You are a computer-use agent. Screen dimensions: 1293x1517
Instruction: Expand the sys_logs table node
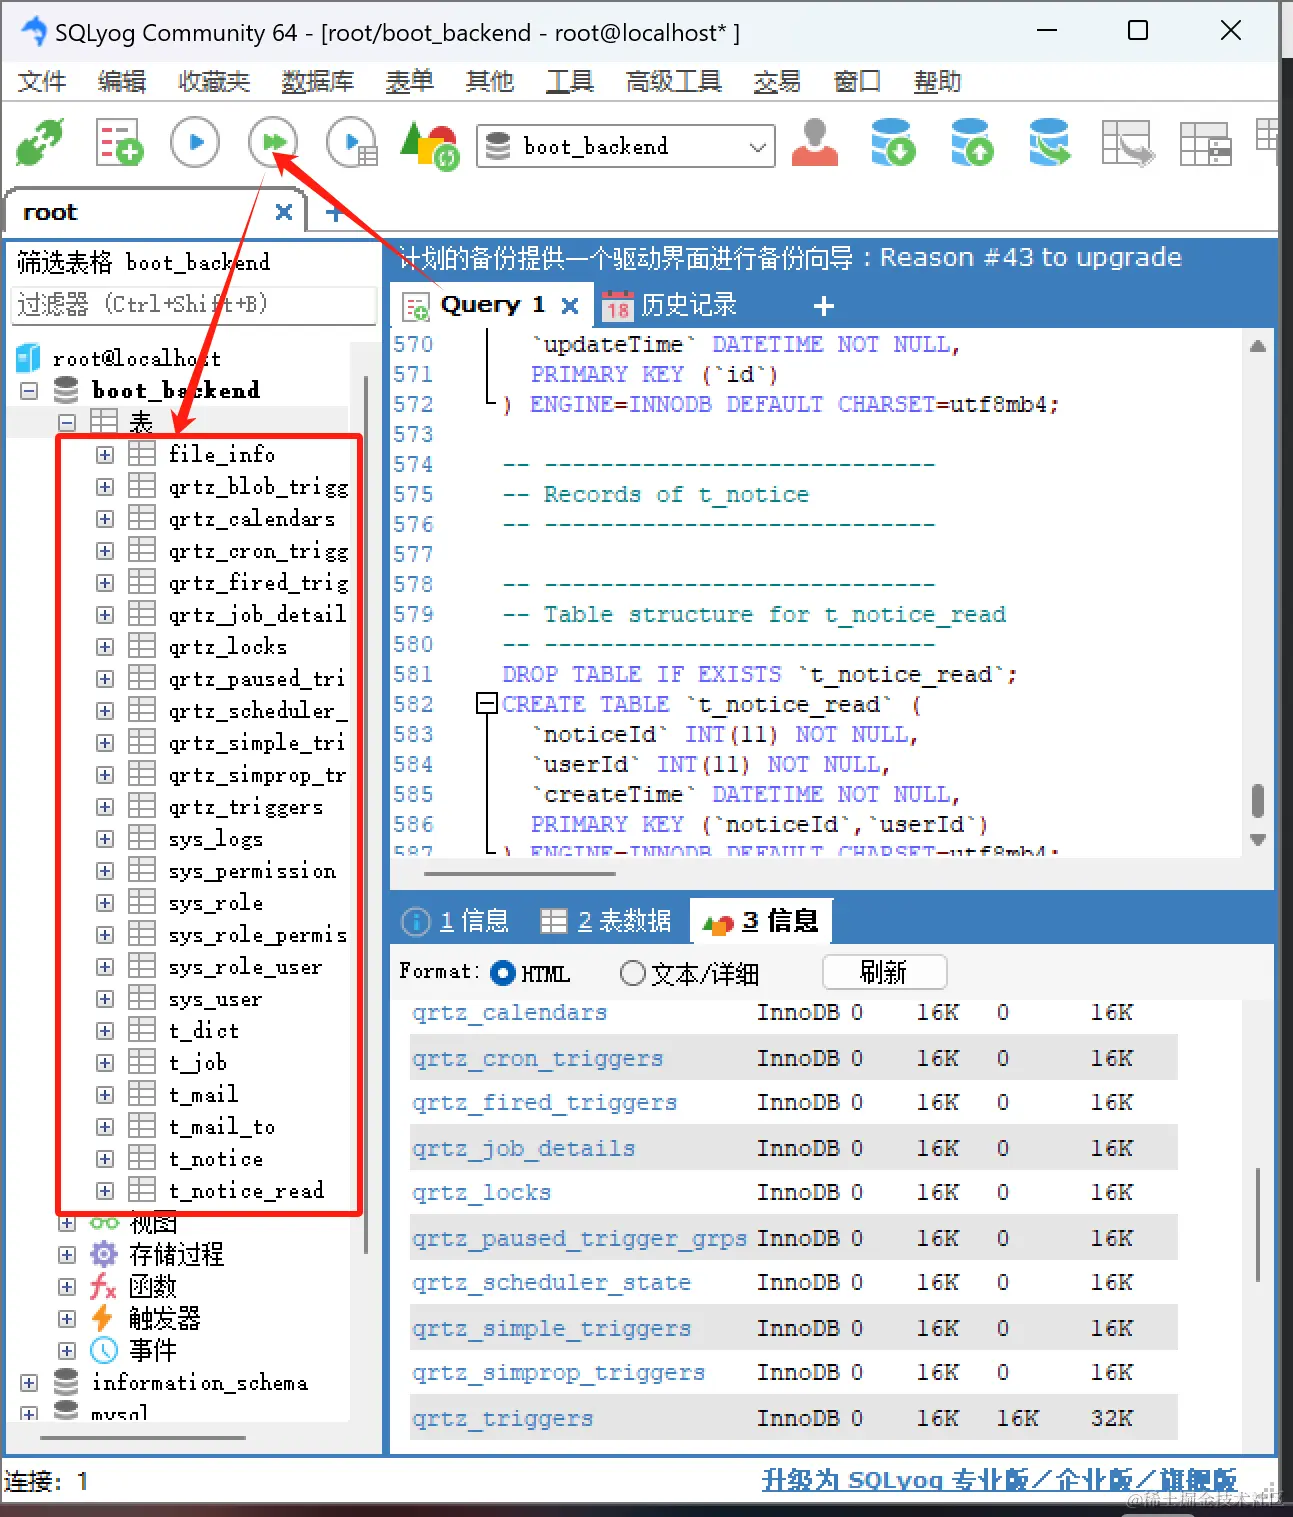coord(105,838)
